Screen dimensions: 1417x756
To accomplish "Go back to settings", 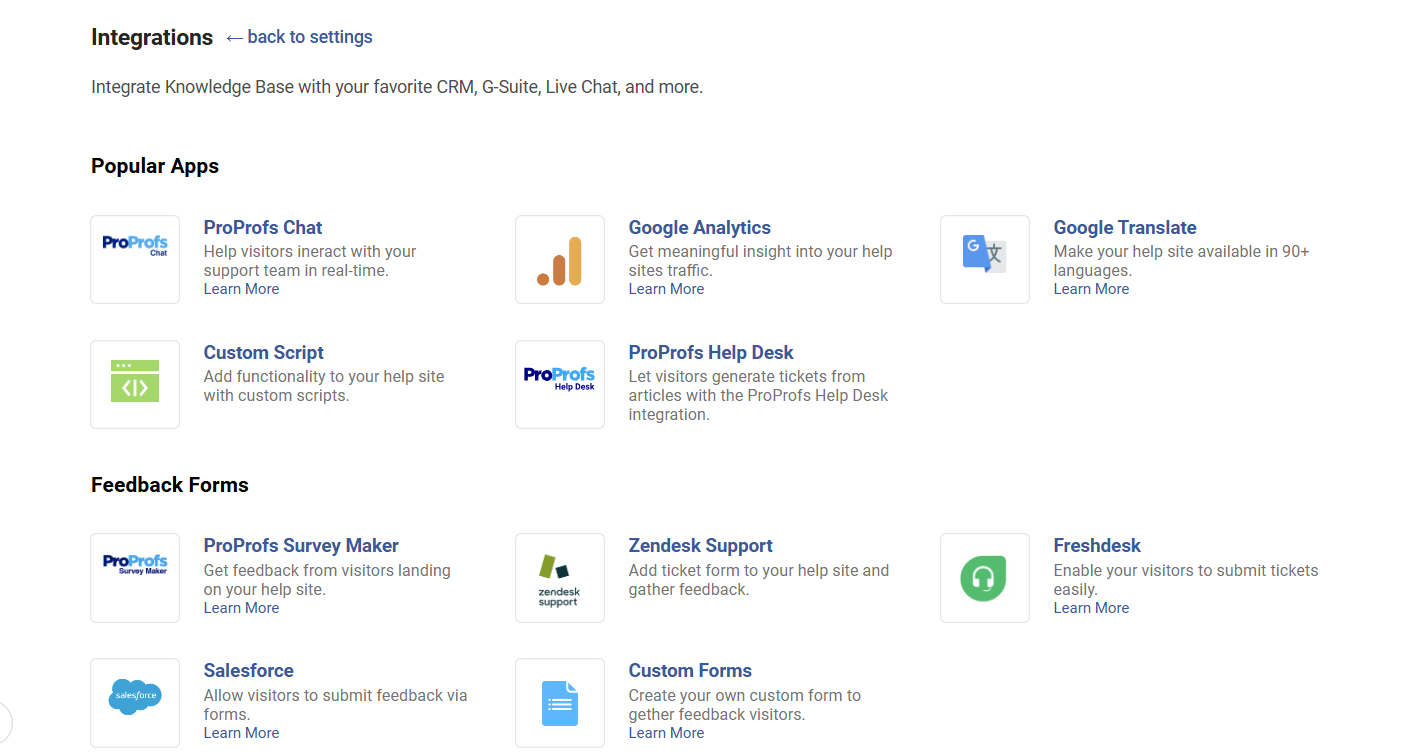I will tap(299, 37).
